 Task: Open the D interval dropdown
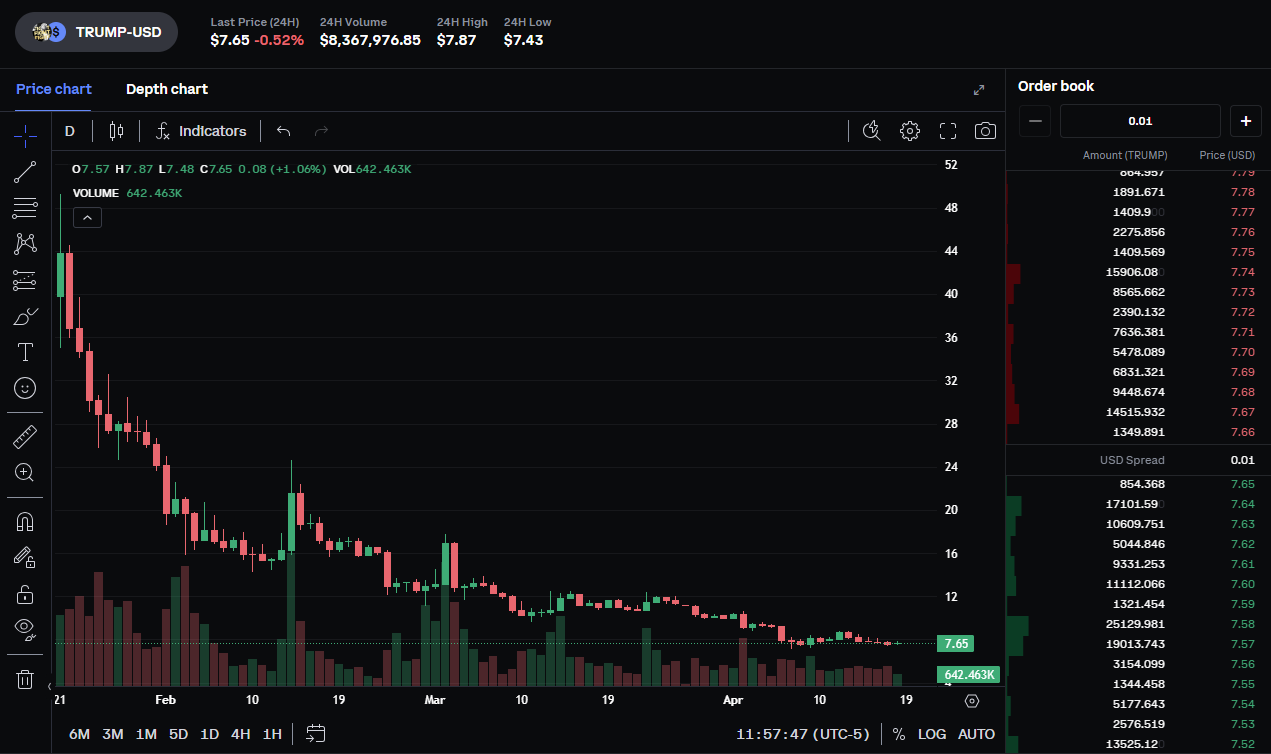pos(70,131)
